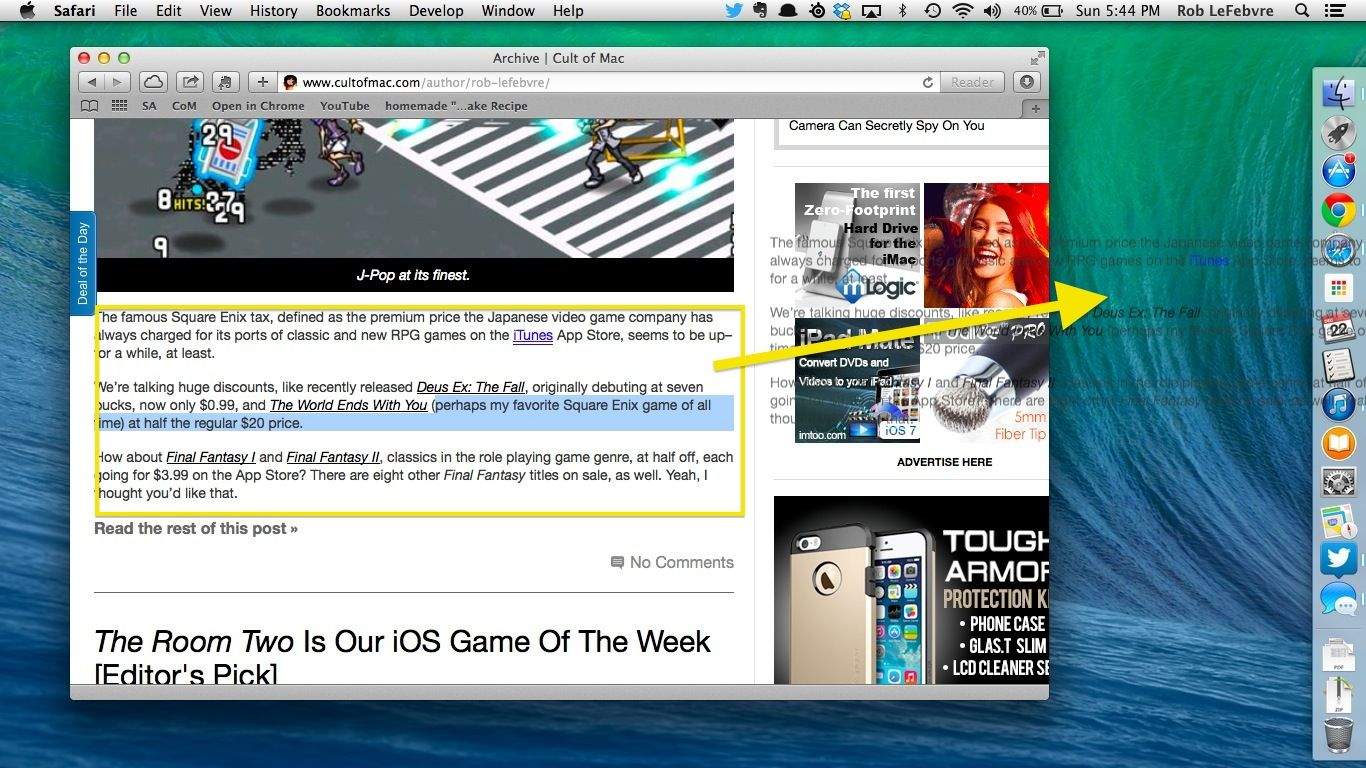The image size is (1366, 768).
Task: Add page with the plus button
Action: tap(262, 82)
